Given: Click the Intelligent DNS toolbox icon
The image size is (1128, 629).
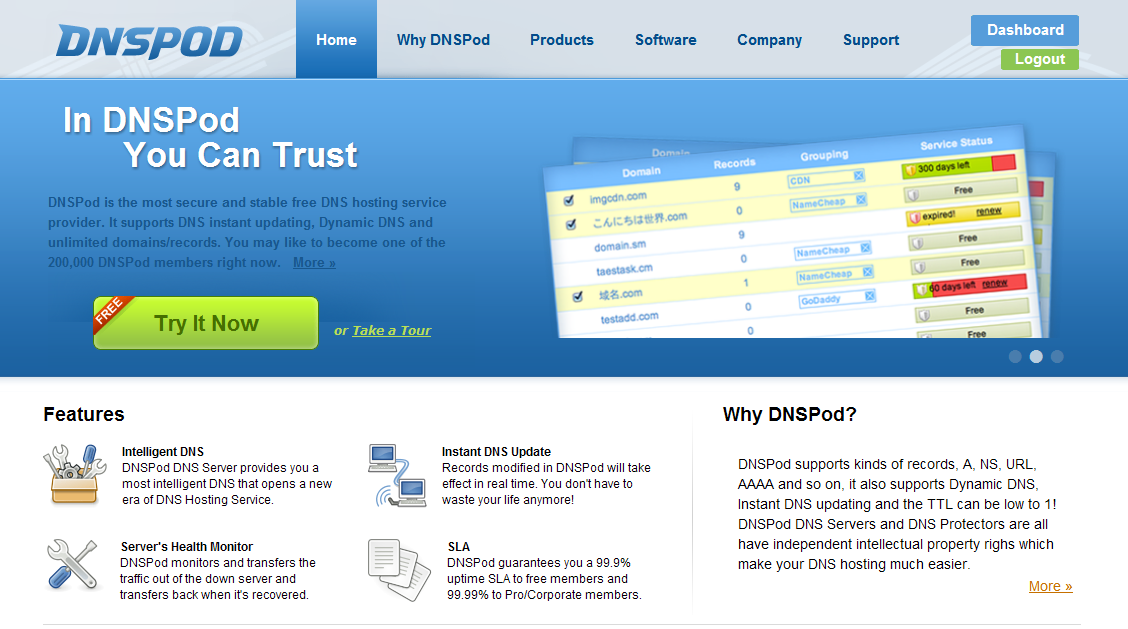Looking at the screenshot, I should point(75,474).
